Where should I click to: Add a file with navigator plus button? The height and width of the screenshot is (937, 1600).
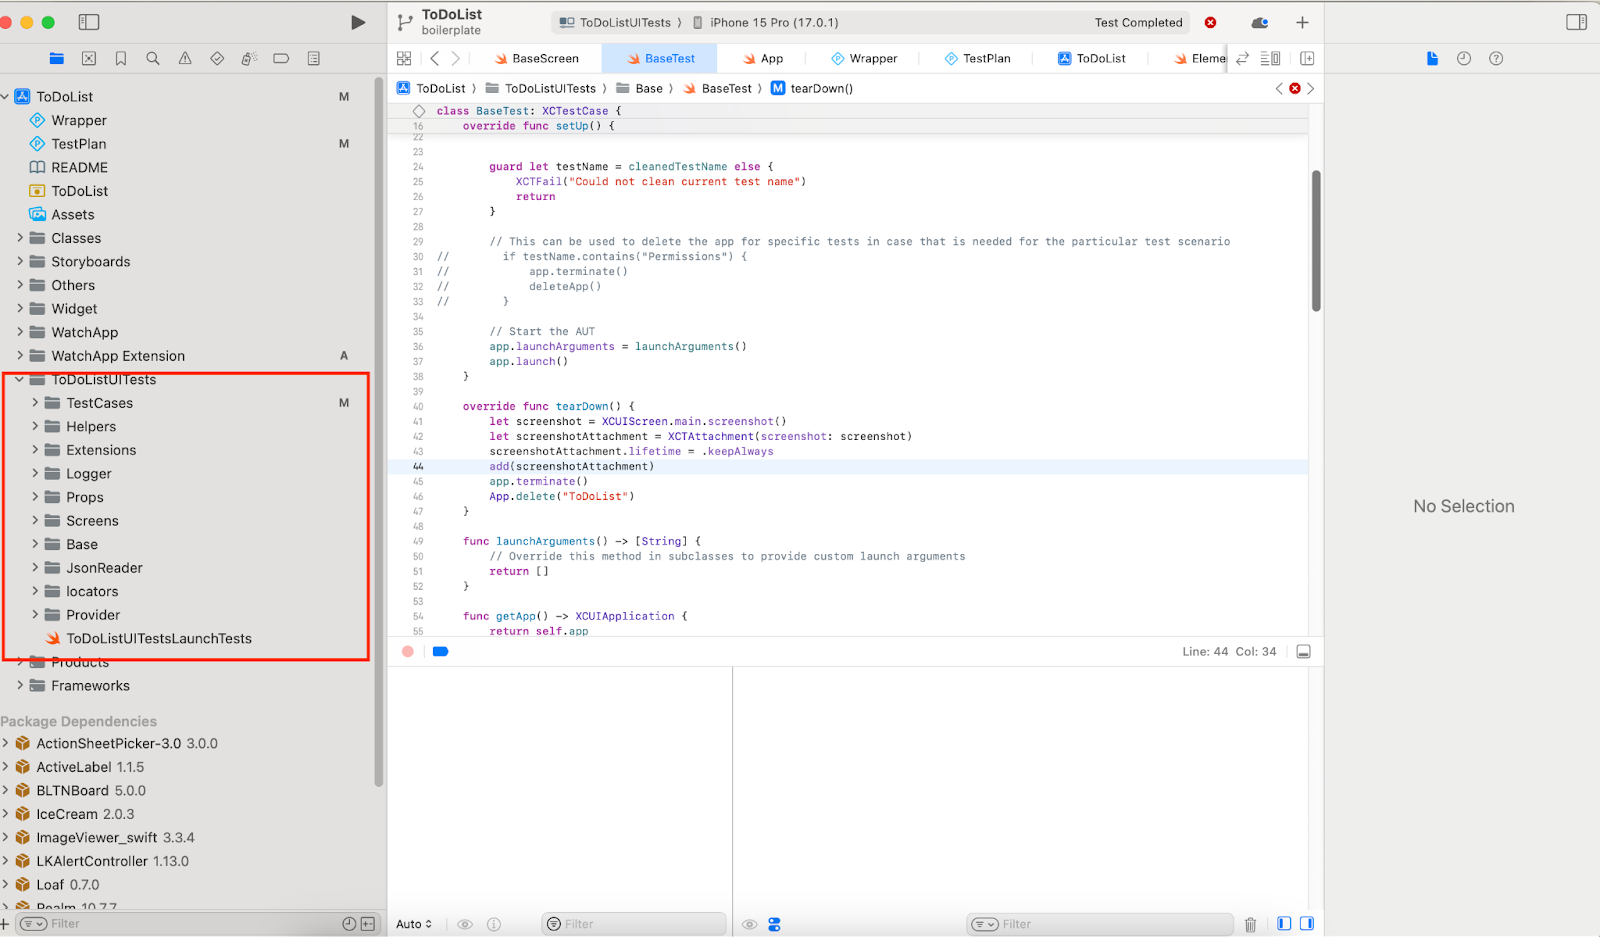click(x=4, y=924)
